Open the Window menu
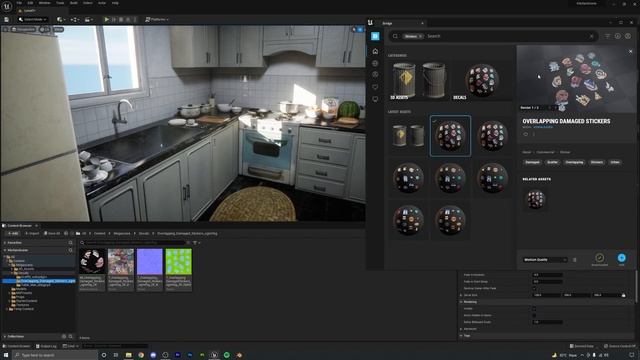This screenshot has height=360, width=640. (x=44, y=3)
